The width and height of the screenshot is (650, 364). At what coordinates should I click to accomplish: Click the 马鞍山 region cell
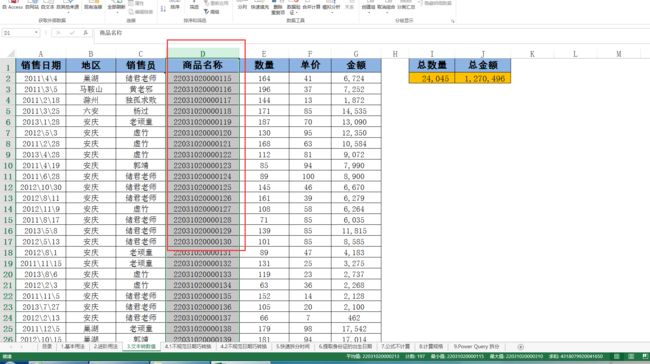[x=90, y=89]
